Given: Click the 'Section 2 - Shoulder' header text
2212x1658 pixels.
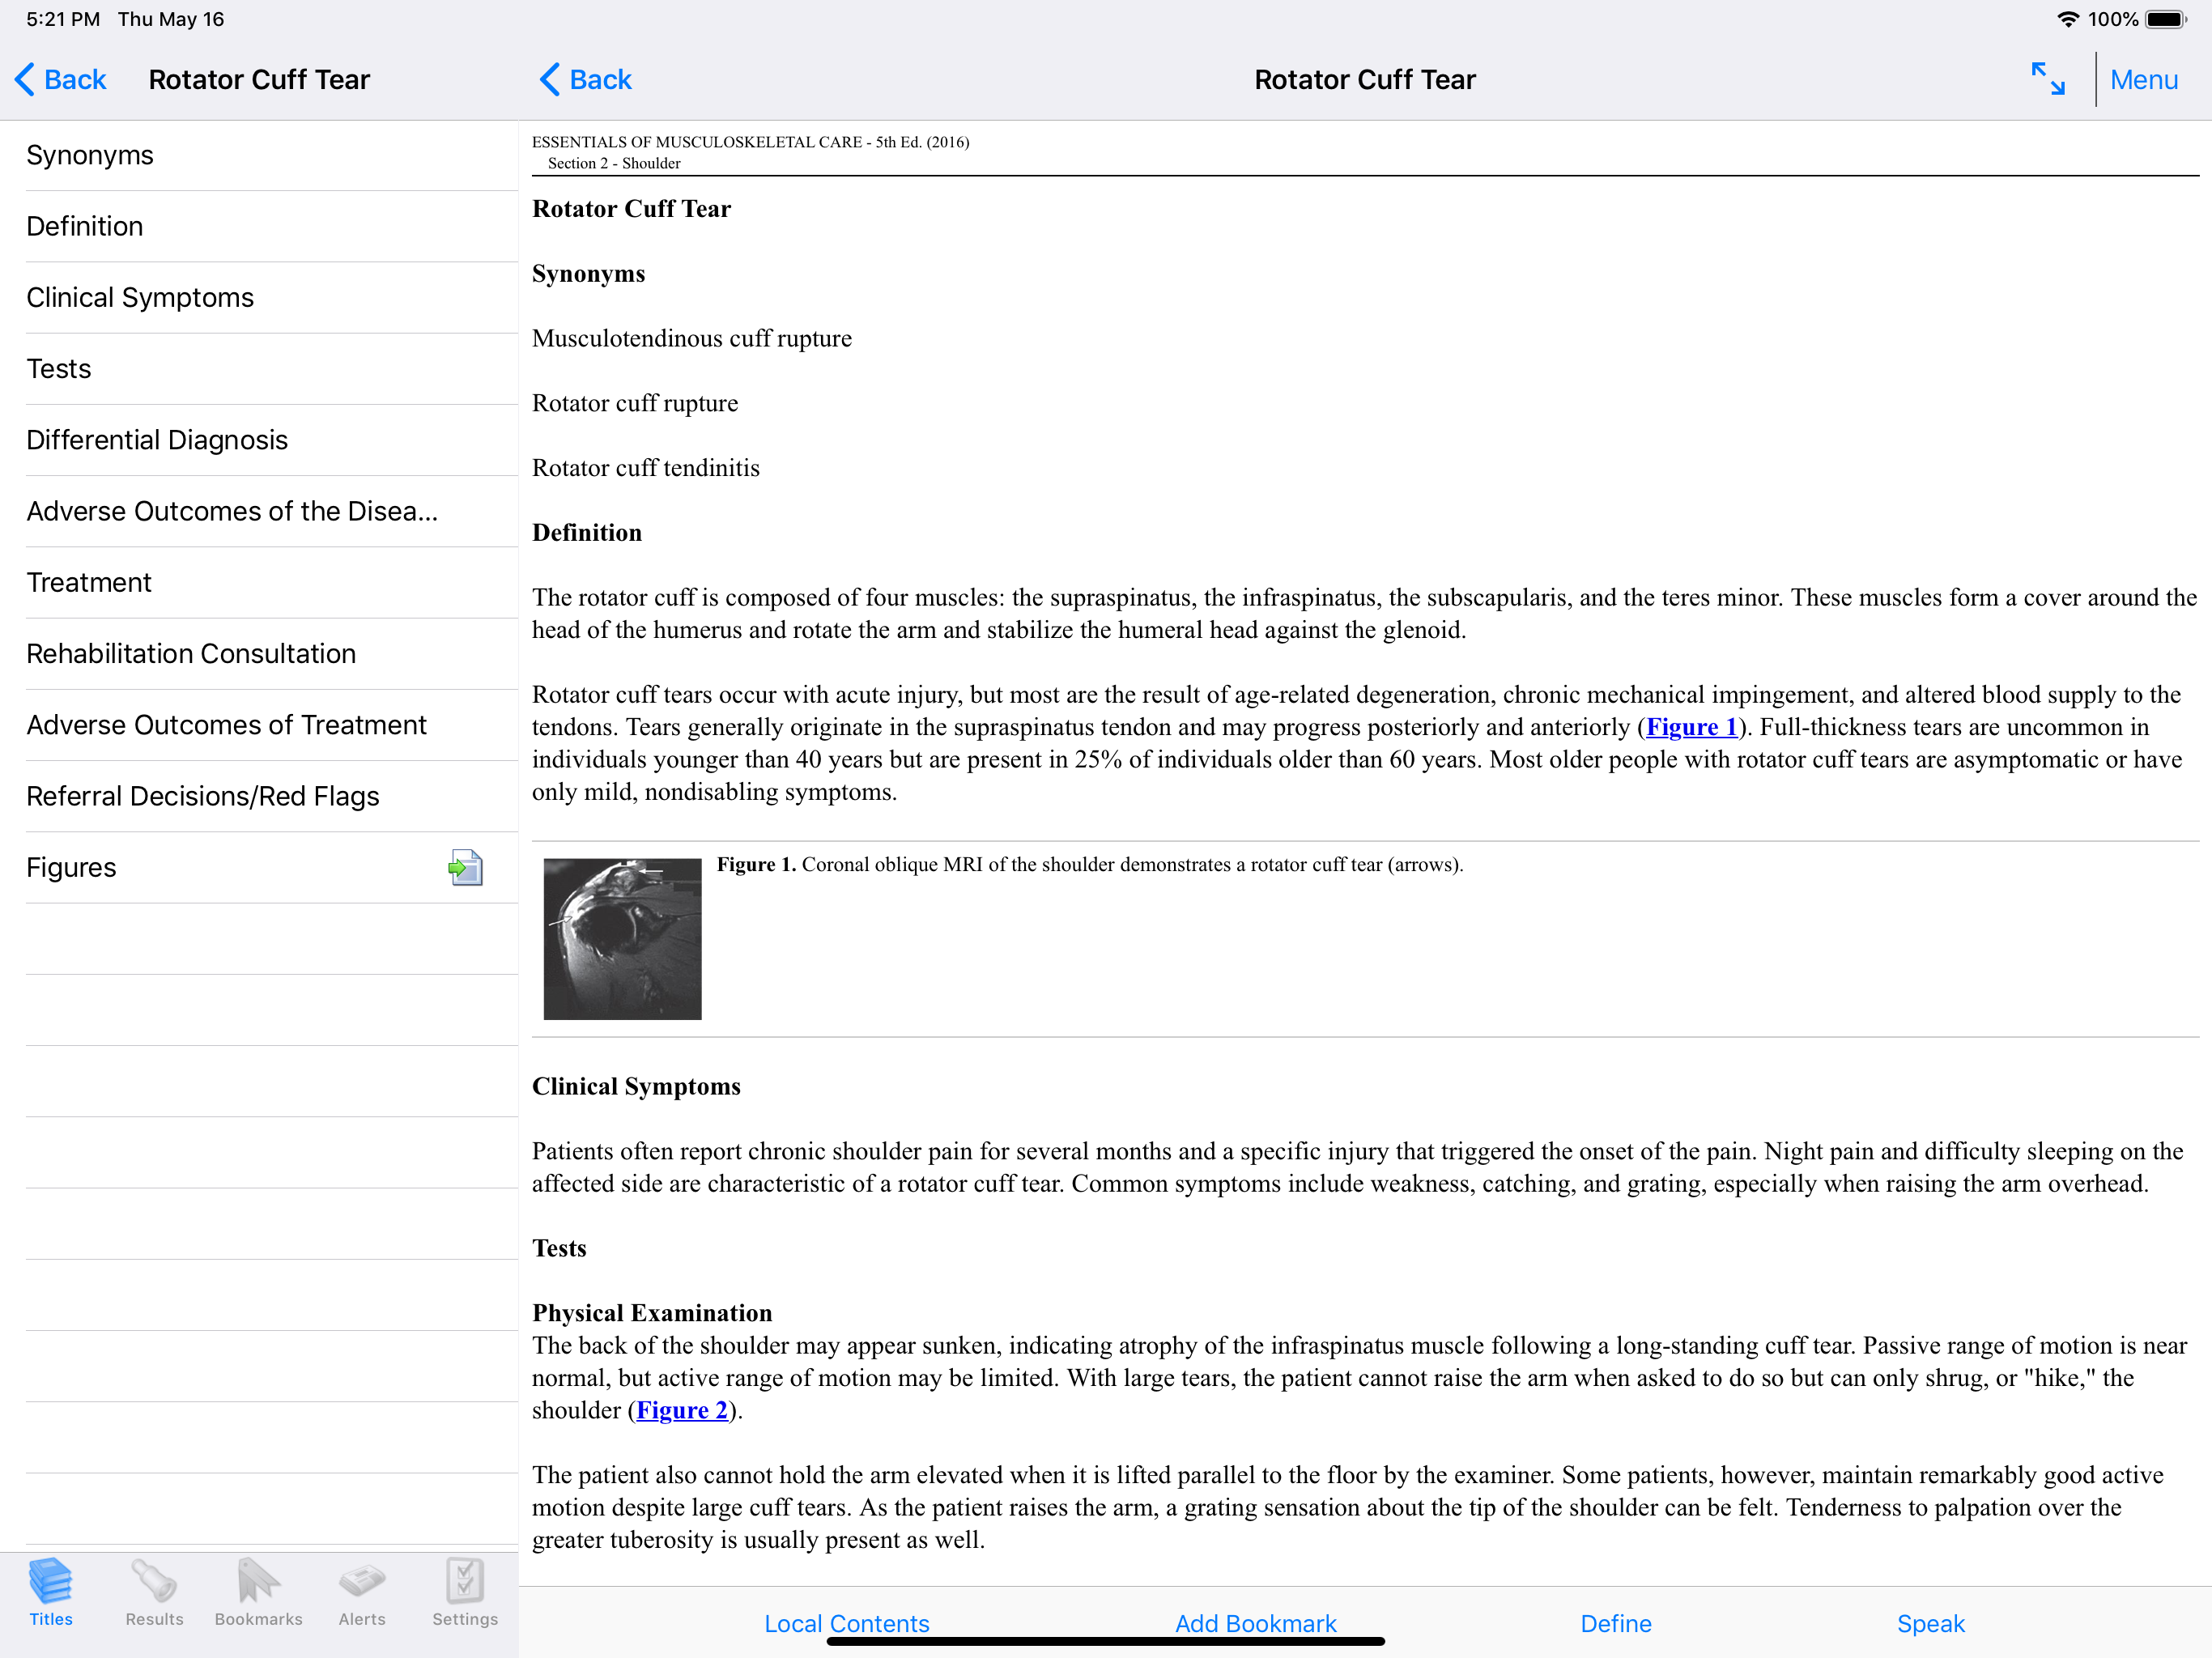Looking at the screenshot, I should click(614, 163).
